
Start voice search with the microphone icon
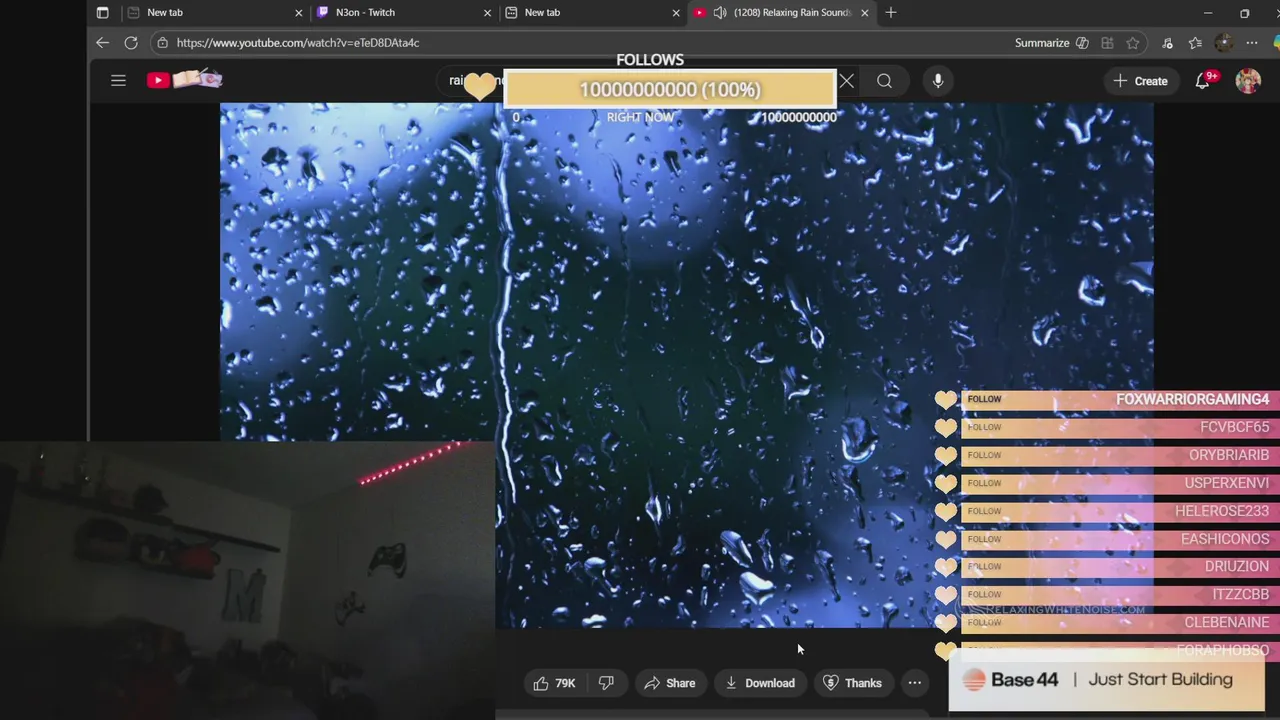[x=938, y=81]
